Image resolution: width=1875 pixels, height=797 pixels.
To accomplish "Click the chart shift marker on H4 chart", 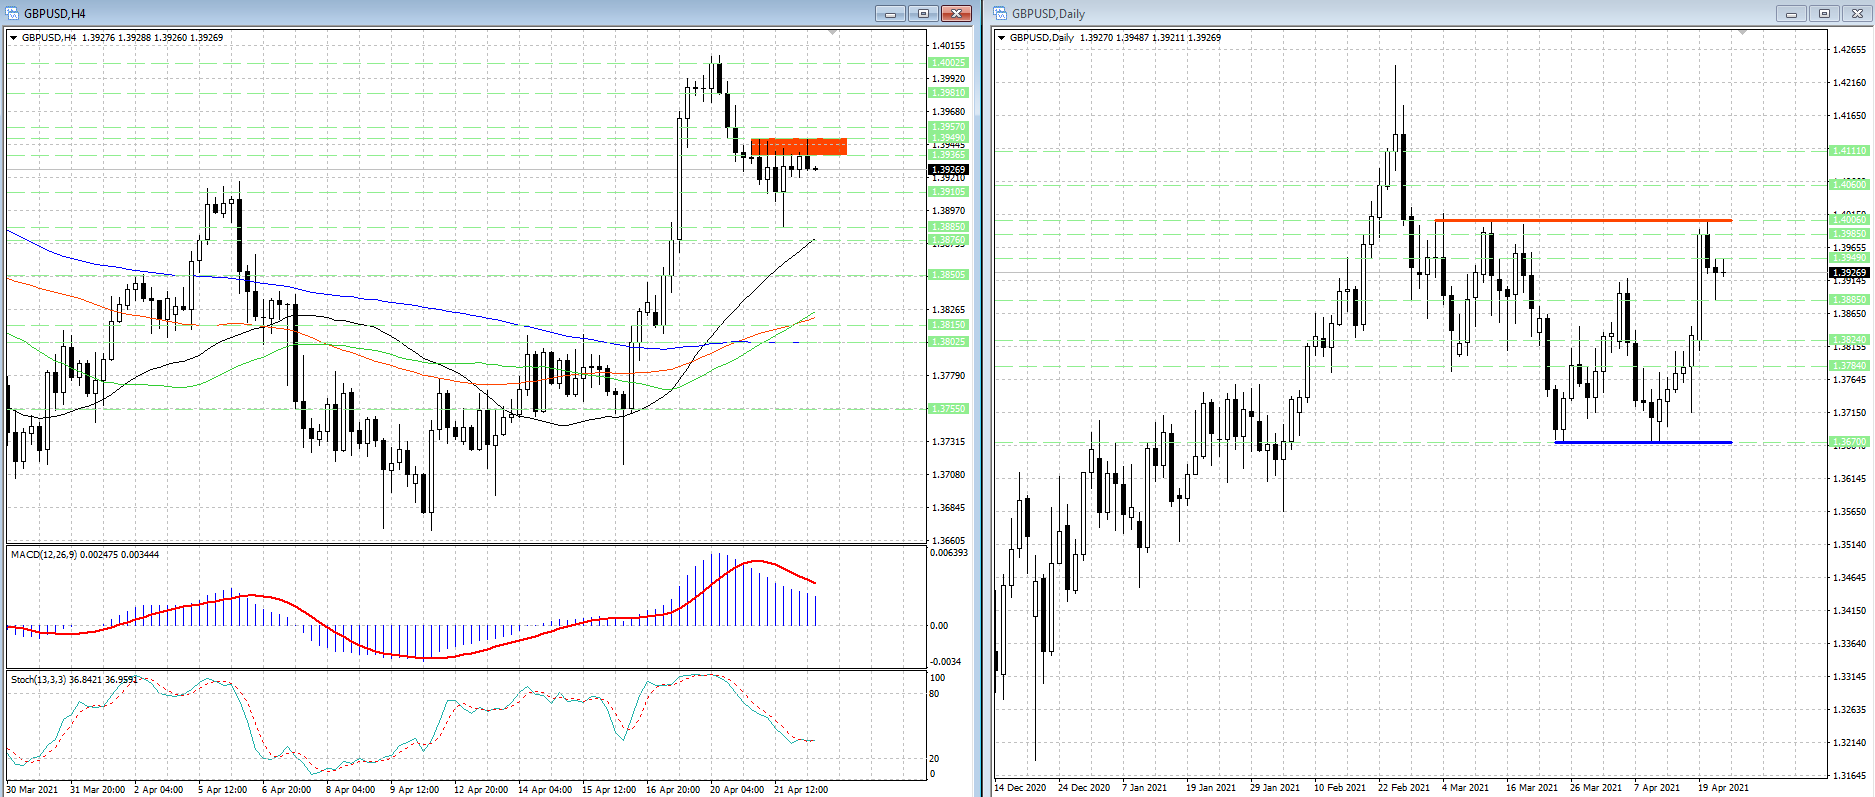I will [x=833, y=33].
